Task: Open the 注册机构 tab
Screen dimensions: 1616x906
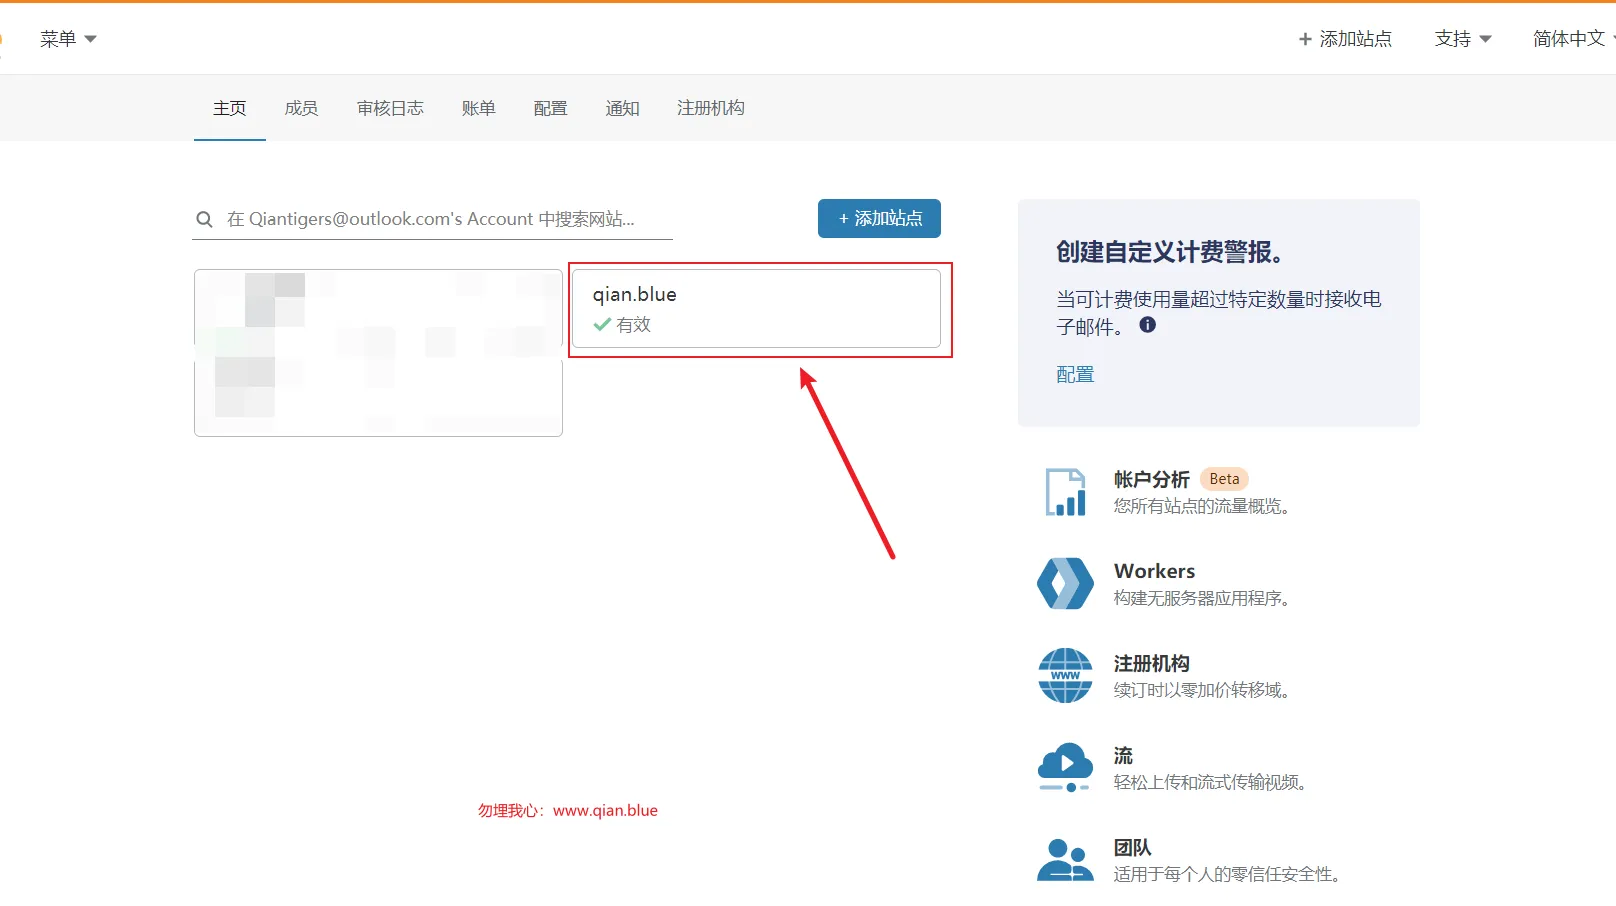Action: [x=711, y=108]
